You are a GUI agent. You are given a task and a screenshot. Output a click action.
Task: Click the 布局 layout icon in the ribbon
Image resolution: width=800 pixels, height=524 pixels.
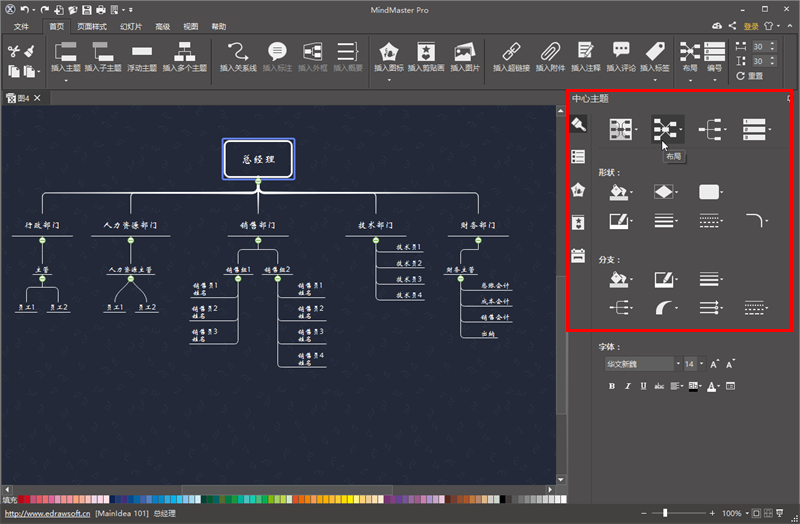(x=689, y=52)
